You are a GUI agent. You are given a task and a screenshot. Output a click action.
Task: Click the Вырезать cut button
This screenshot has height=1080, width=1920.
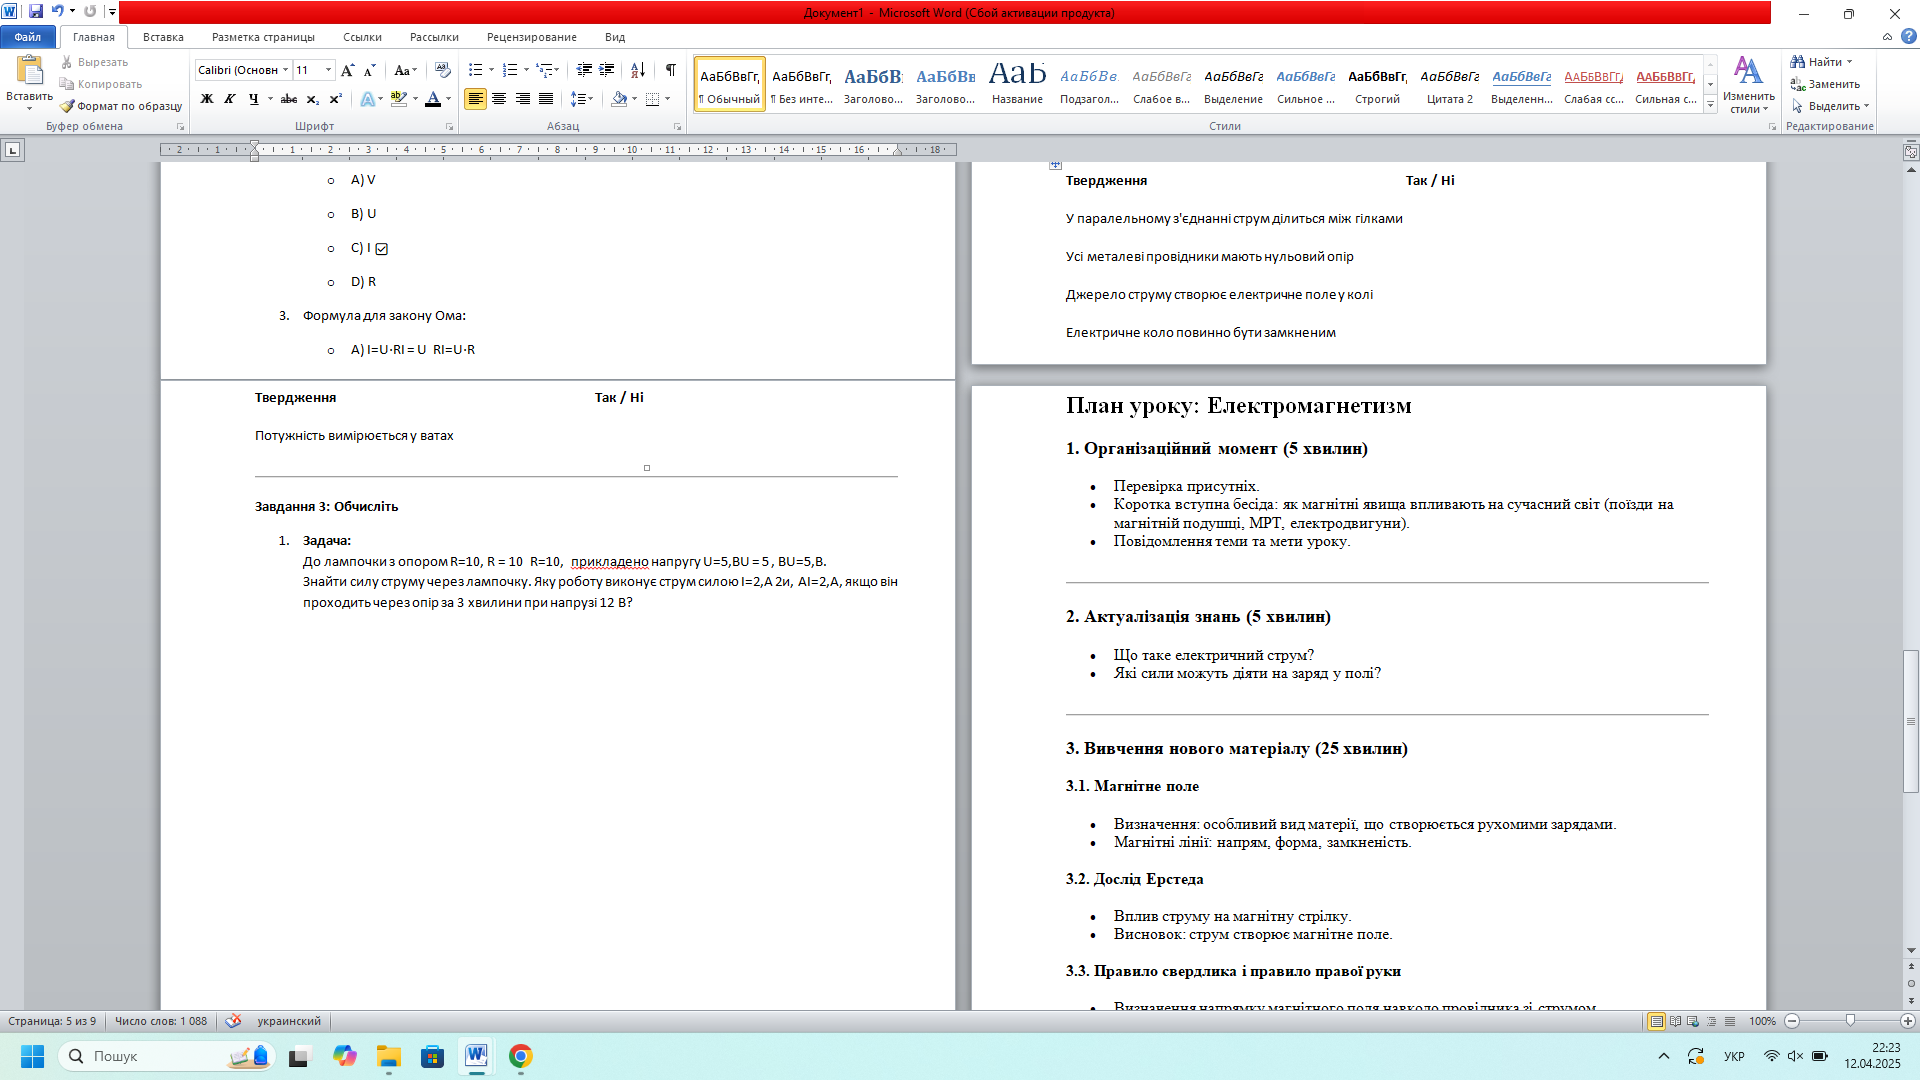click(x=94, y=62)
